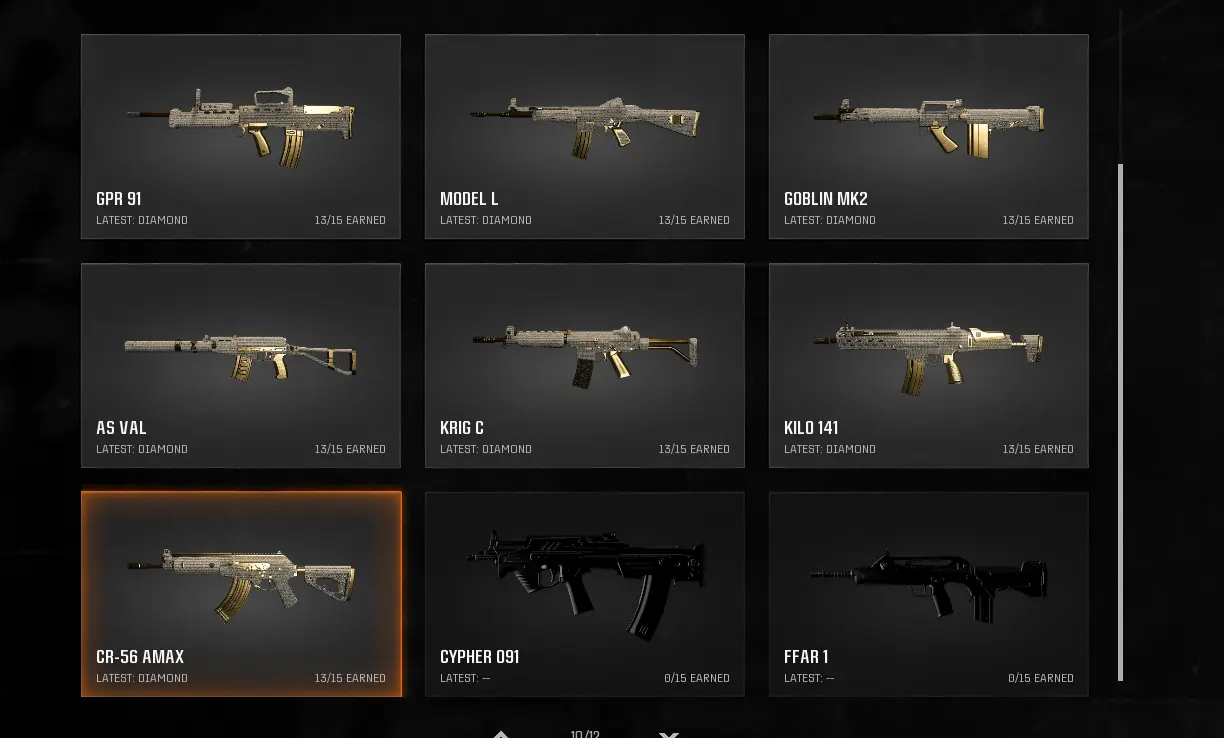Click the partially visible down arrow icon at bottom

tap(669, 734)
